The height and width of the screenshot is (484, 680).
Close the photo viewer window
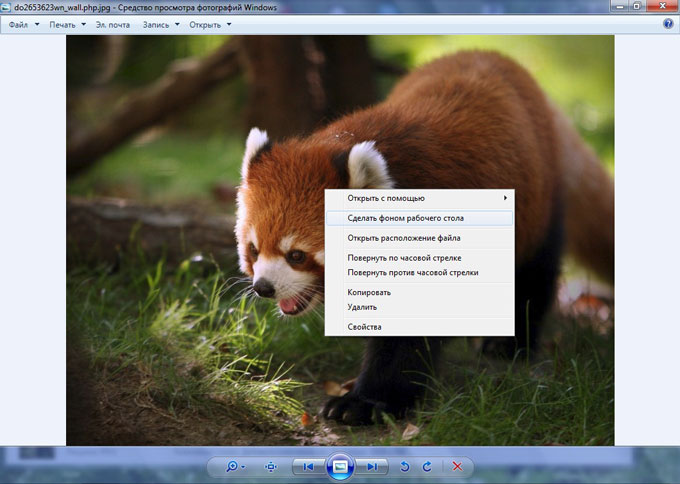pos(663,6)
